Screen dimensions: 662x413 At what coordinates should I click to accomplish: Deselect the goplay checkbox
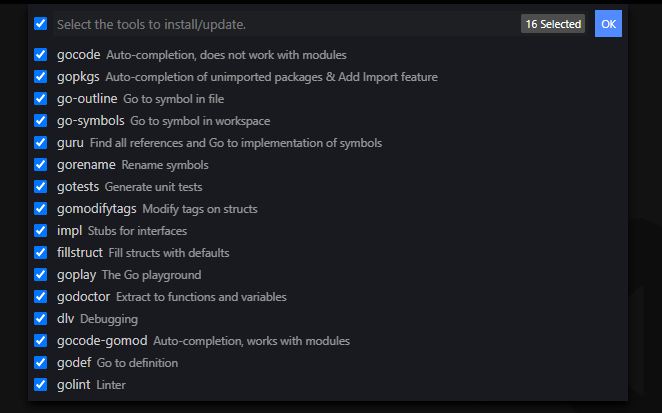click(x=41, y=274)
